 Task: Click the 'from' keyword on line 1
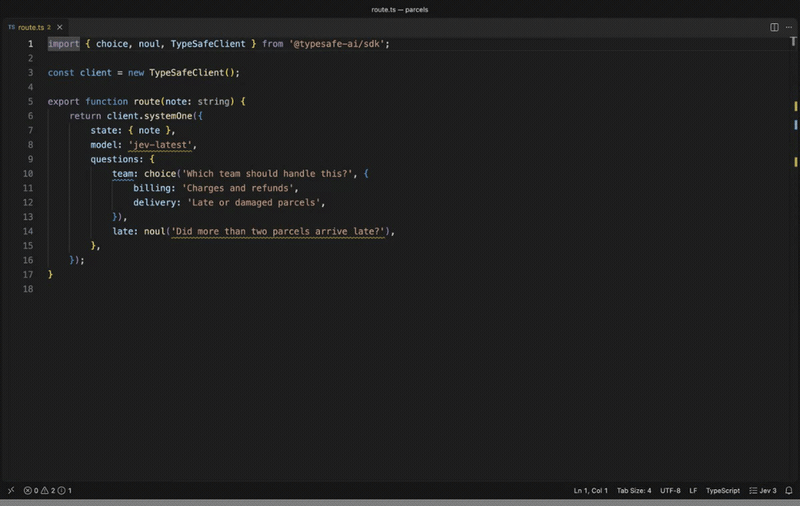click(272, 44)
